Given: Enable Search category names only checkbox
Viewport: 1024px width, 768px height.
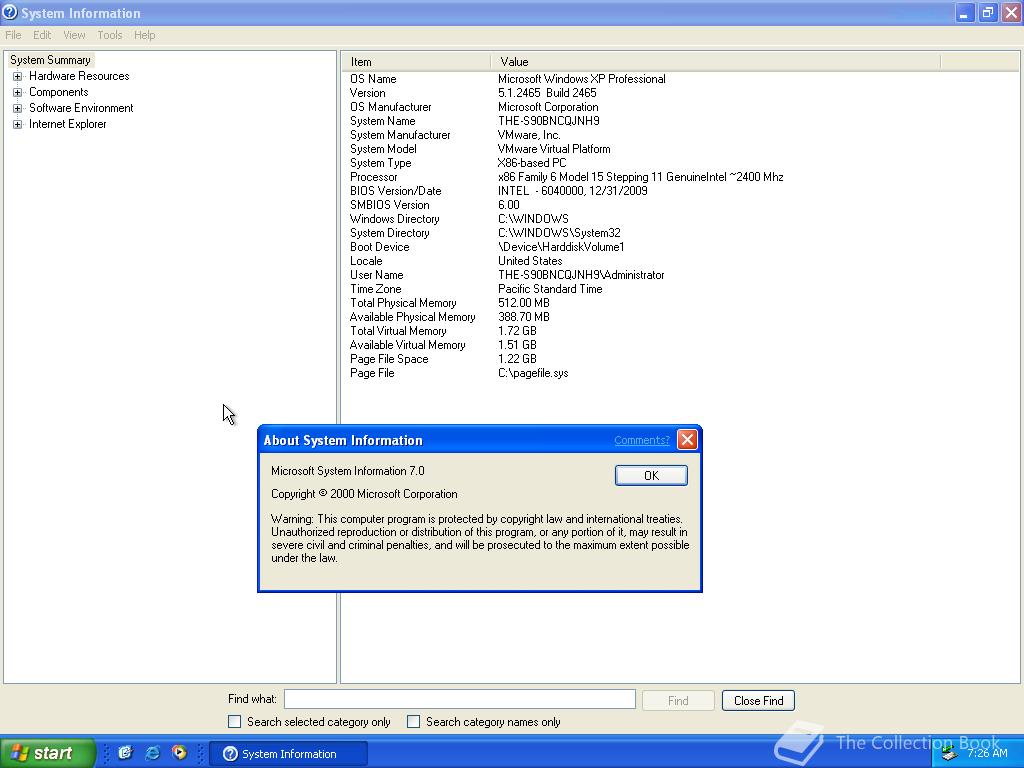Looking at the screenshot, I should (x=413, y=722).
